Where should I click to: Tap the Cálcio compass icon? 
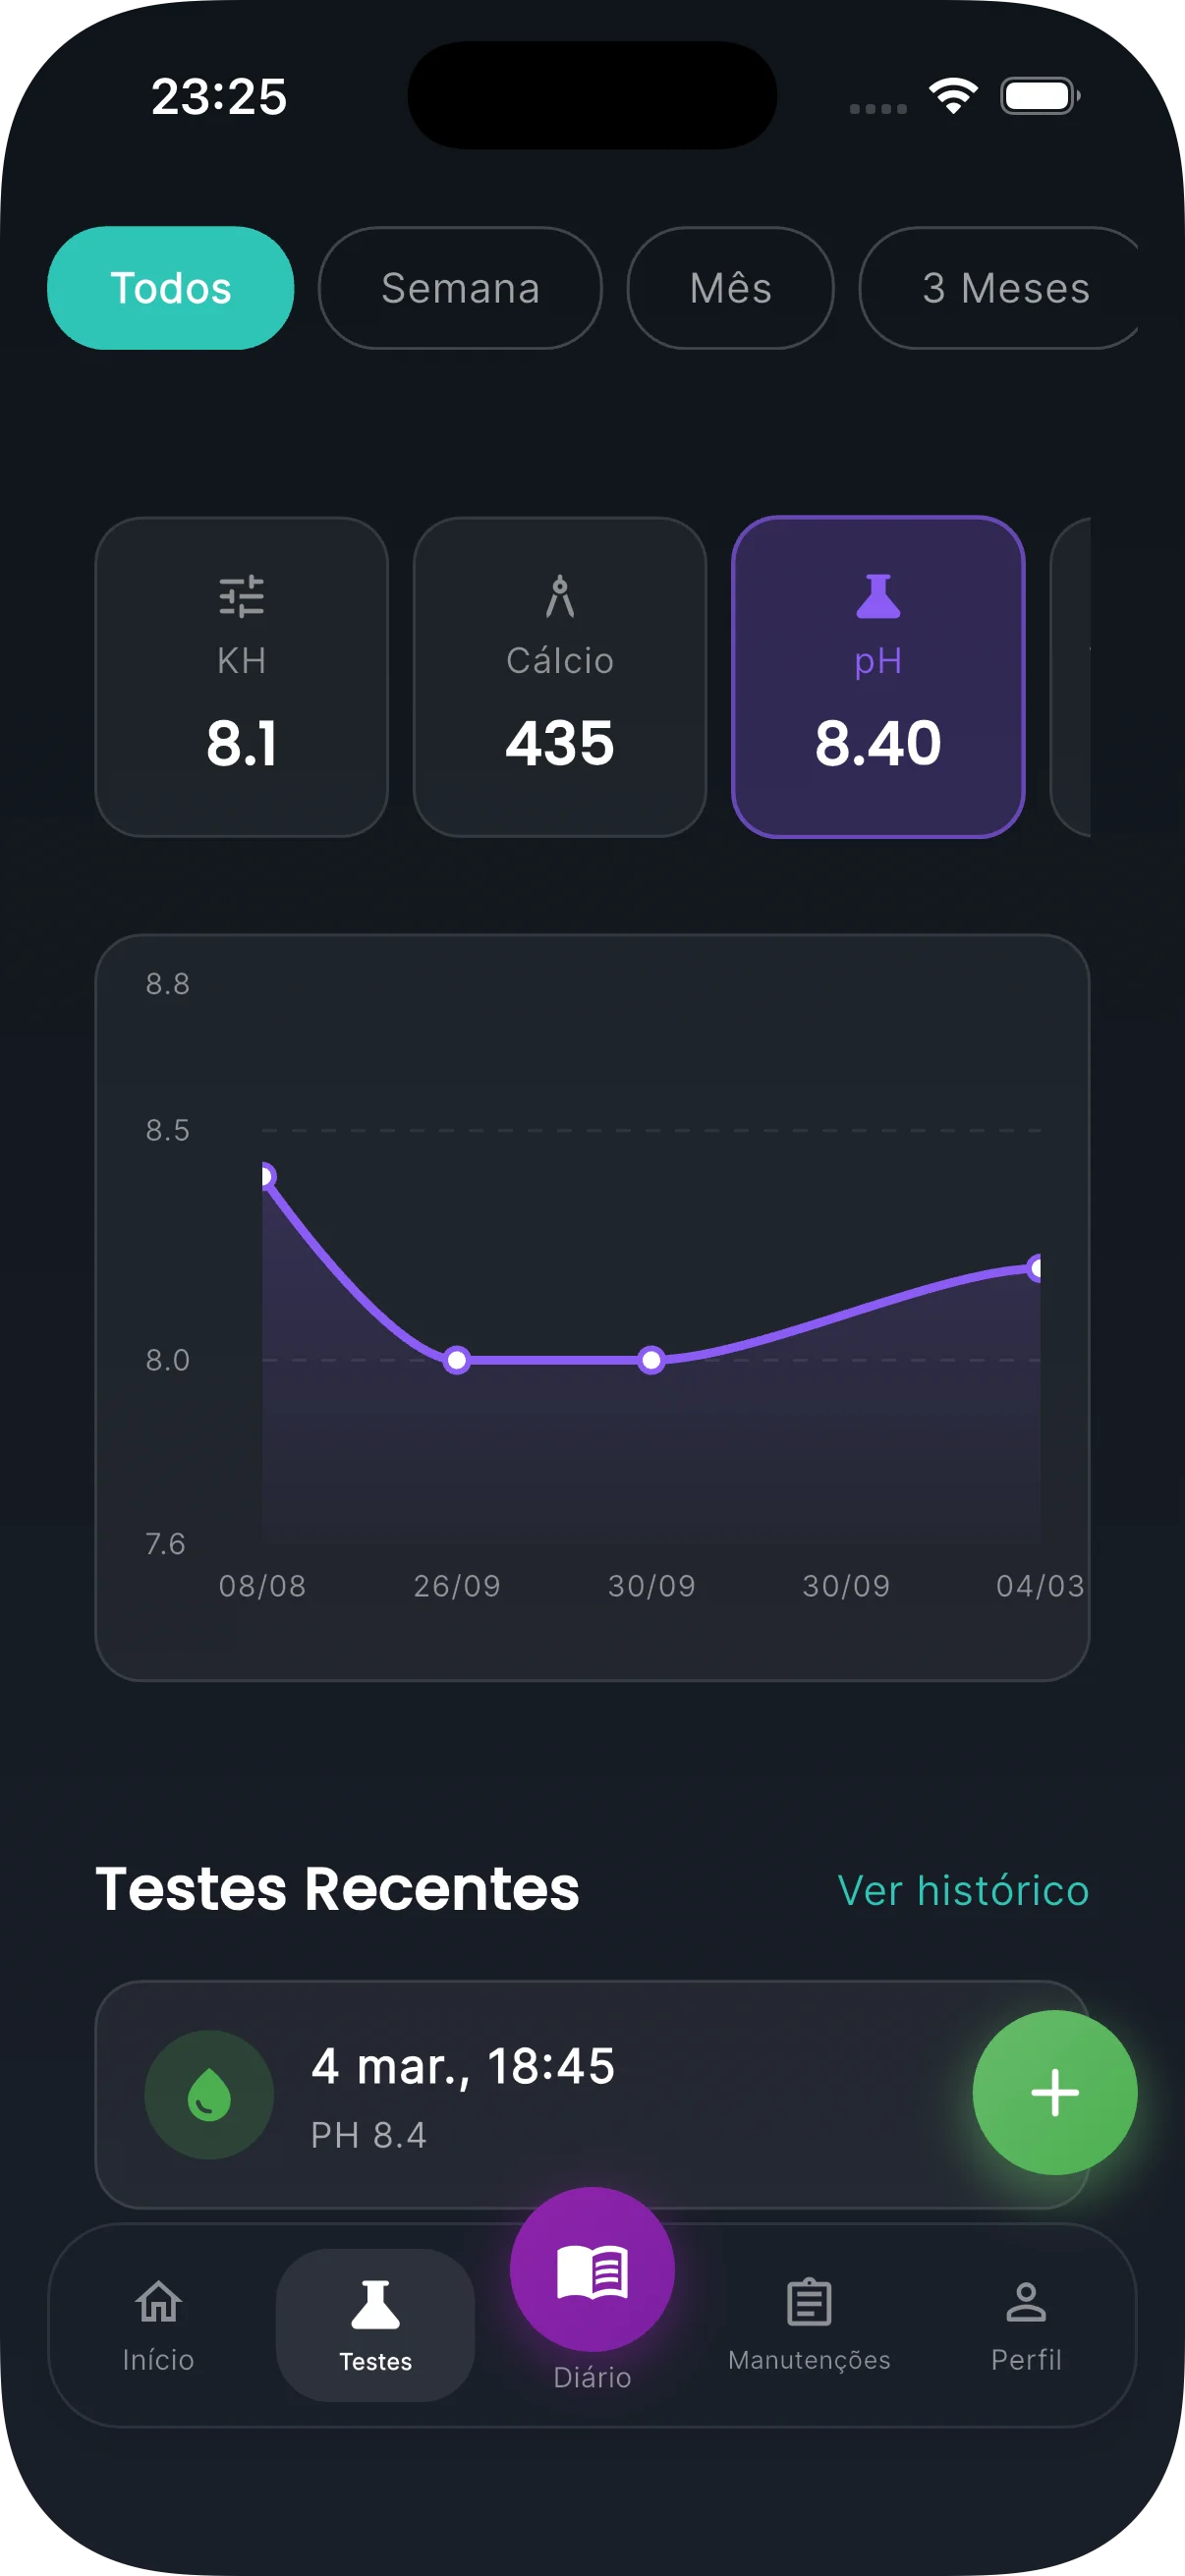tap(560, 597)
